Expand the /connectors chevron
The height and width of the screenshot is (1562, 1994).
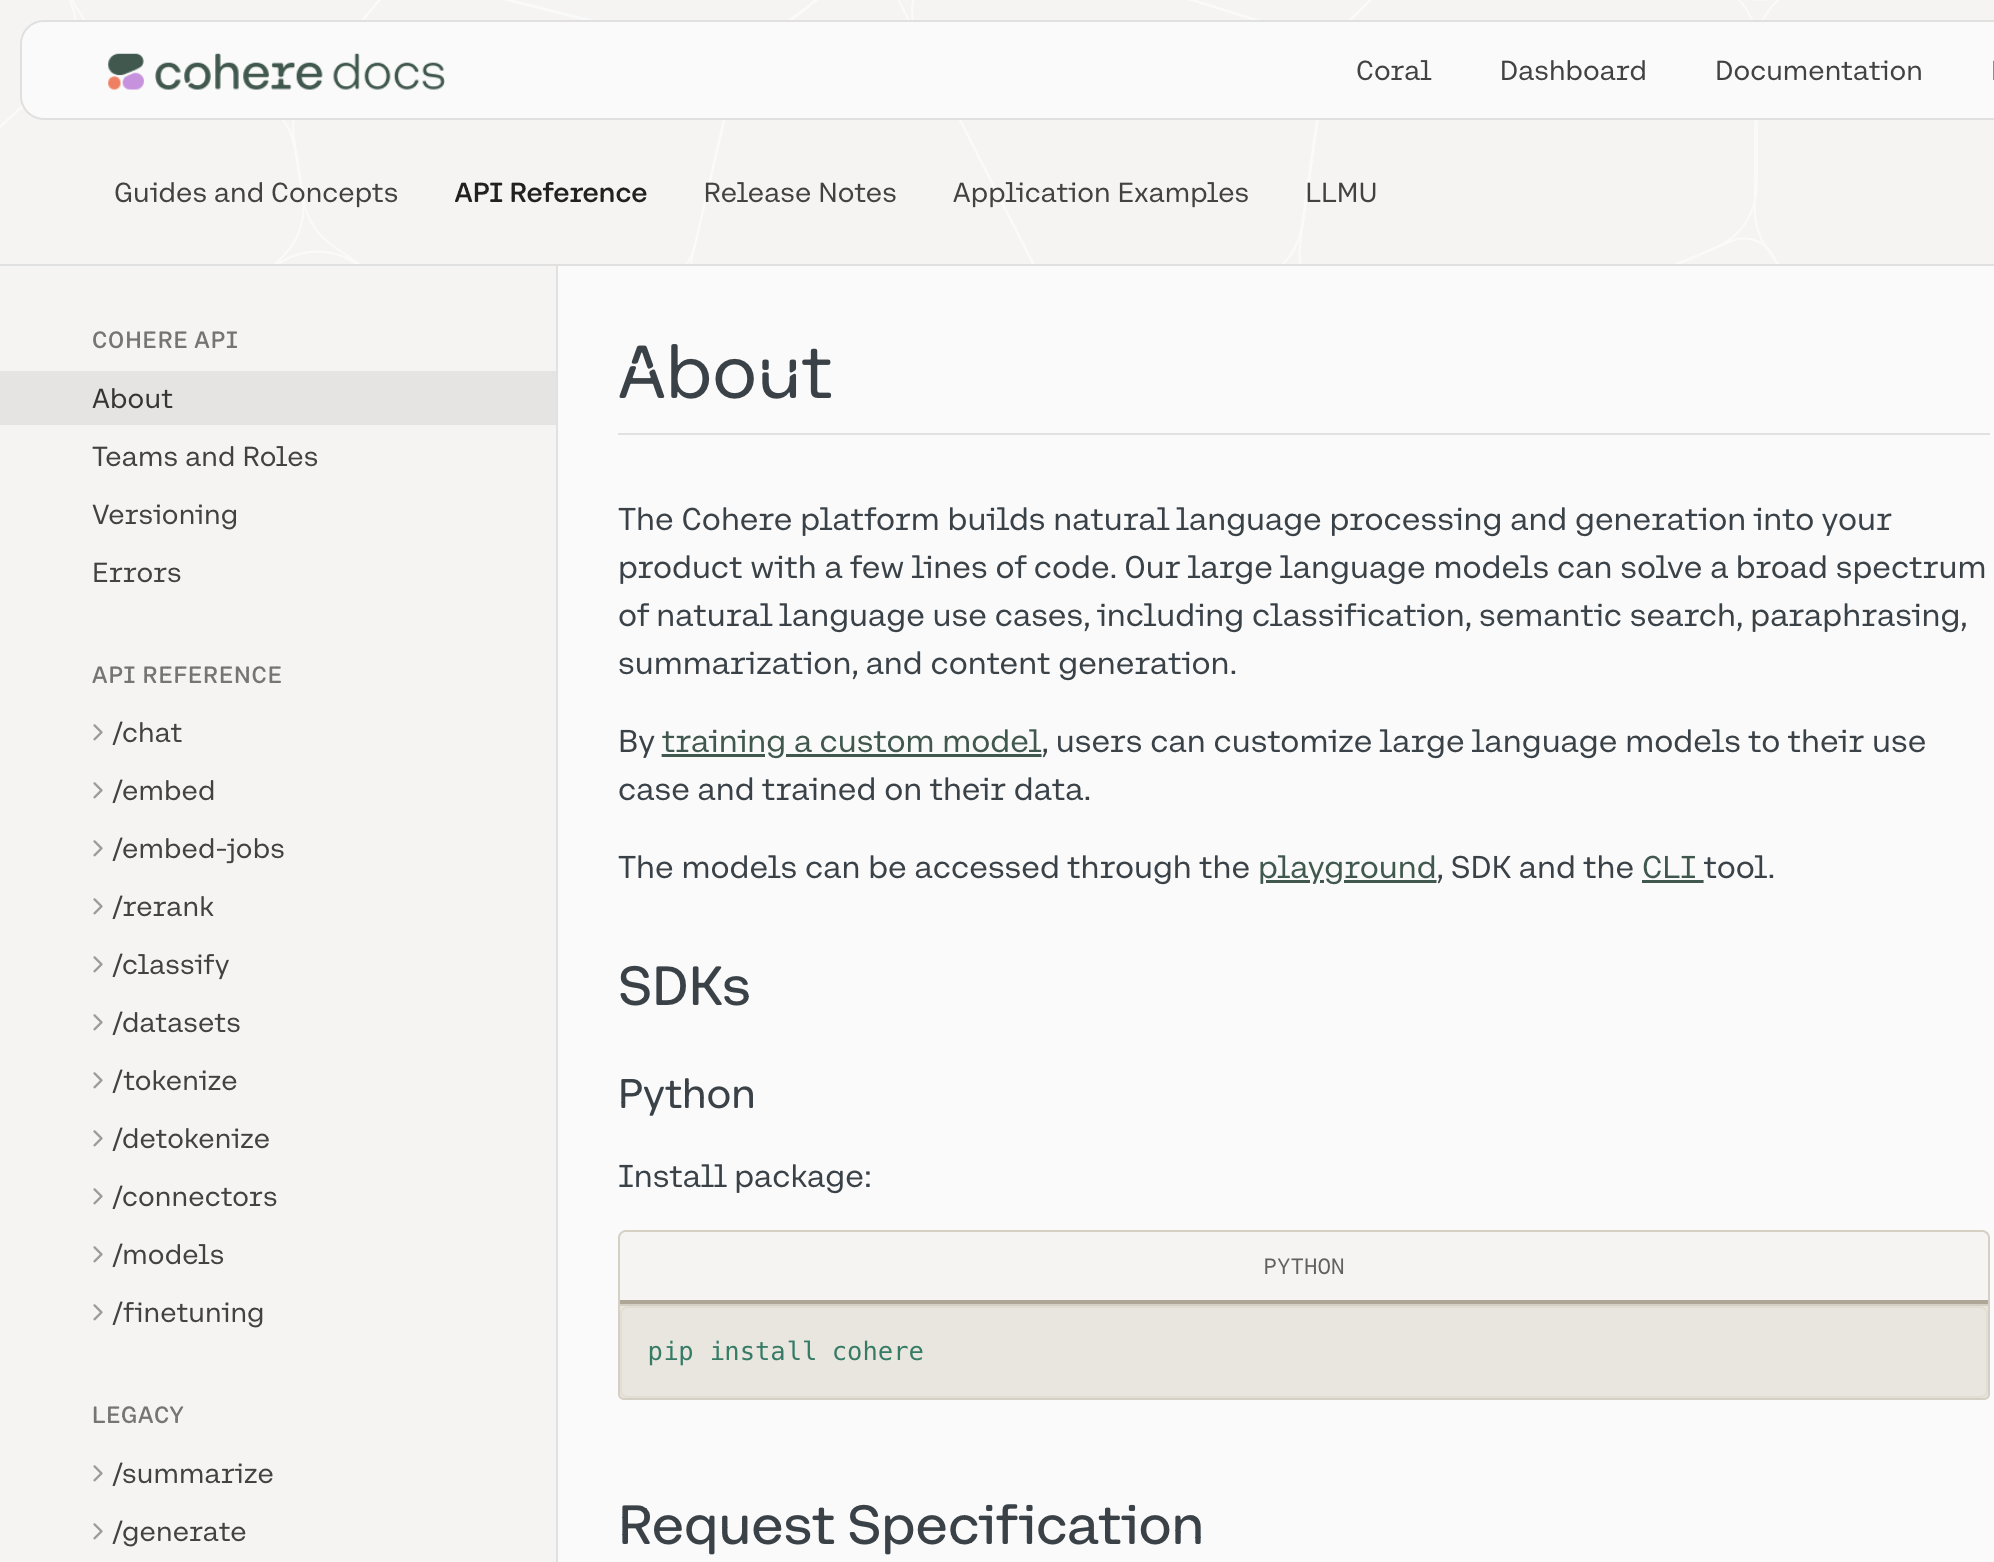tap(98, 1197)
